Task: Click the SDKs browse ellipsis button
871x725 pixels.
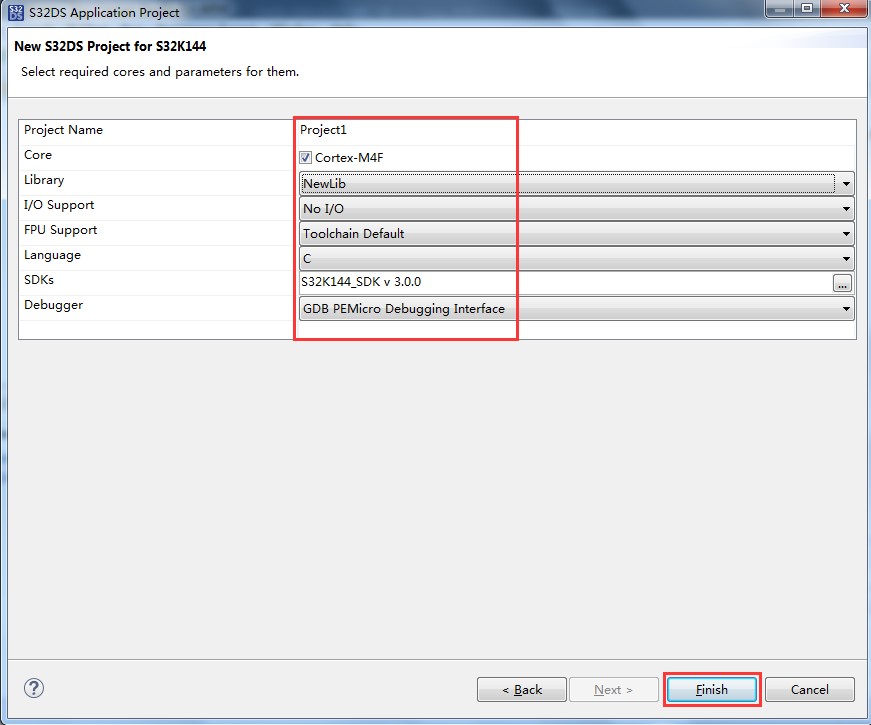Action: click(842, 283)
